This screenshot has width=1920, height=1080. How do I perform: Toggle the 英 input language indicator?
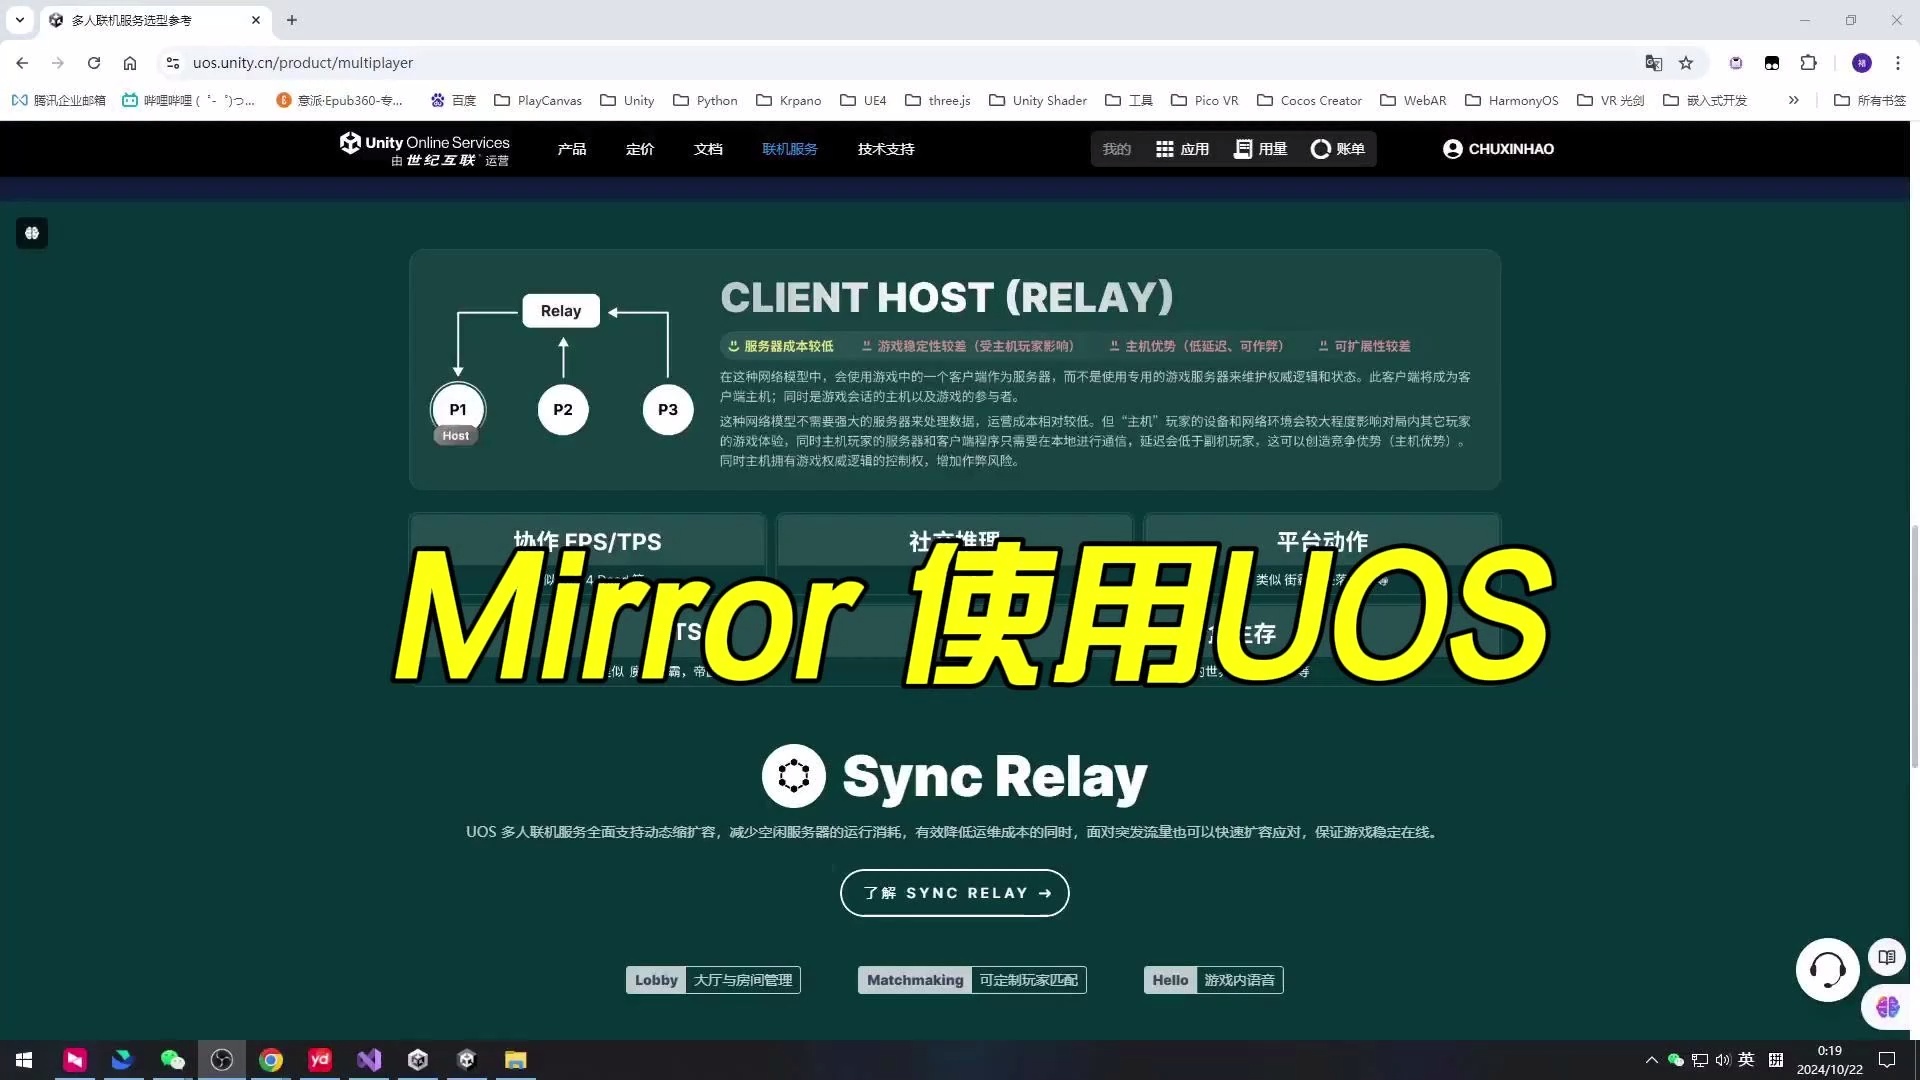click(x=1745, y=1059)
